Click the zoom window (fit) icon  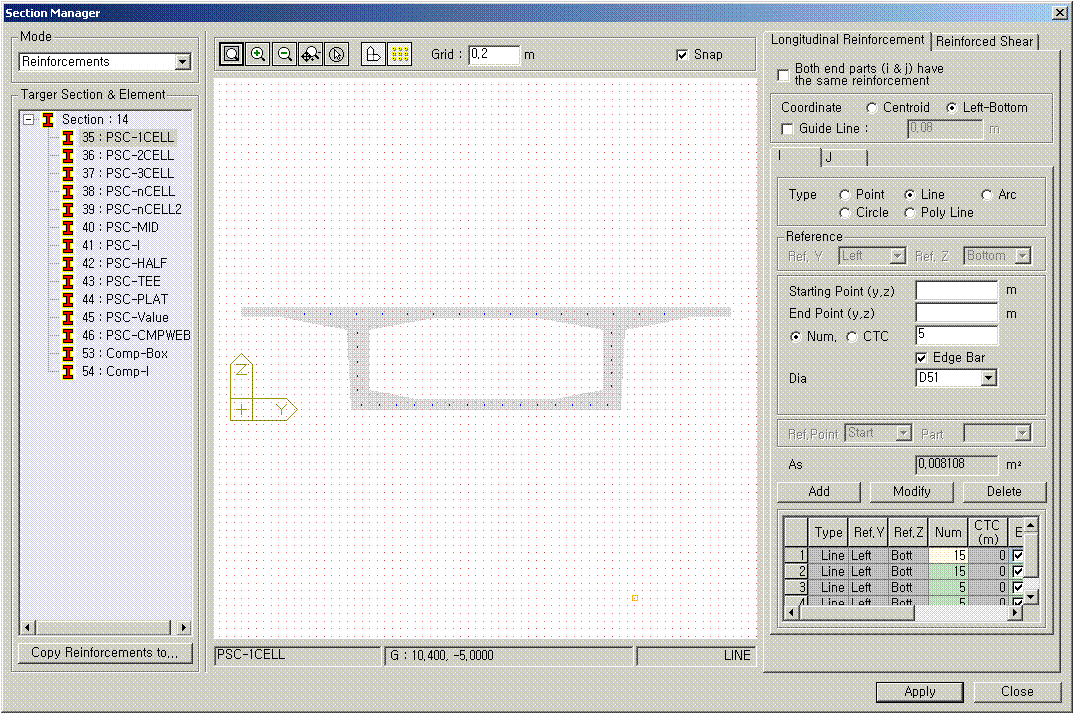[232, 54]
